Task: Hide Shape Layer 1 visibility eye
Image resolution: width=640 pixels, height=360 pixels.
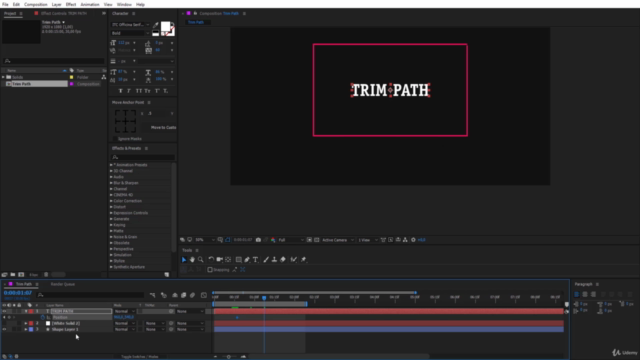Action: coord(4,329)
